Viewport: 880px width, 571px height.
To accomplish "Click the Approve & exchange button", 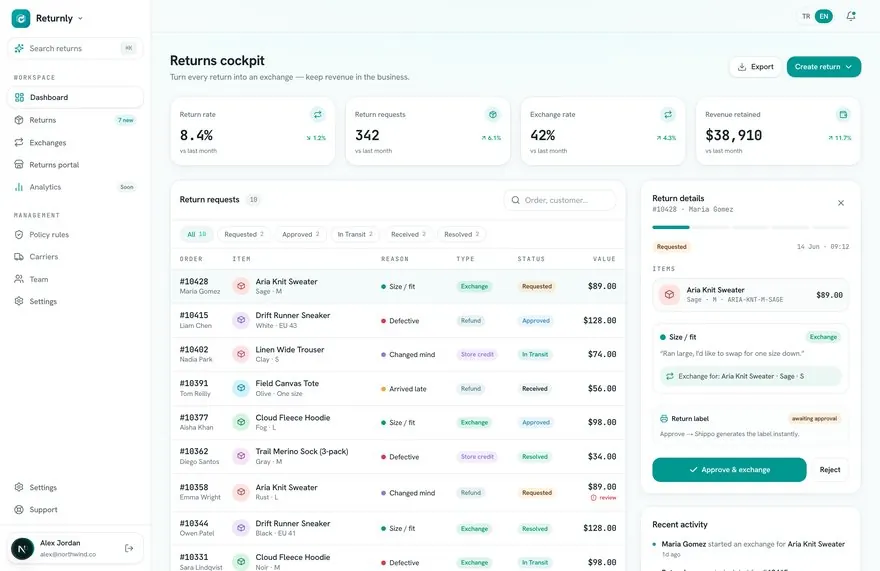I will click(729, 470).
